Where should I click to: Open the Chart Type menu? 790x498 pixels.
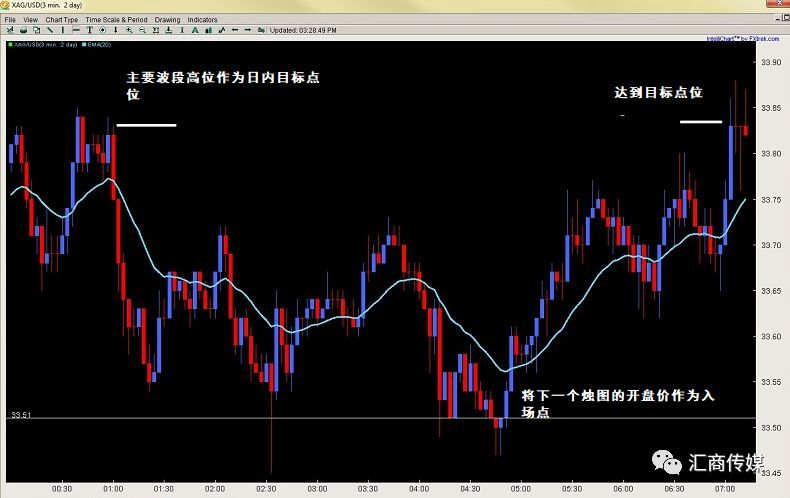[61, 20]
